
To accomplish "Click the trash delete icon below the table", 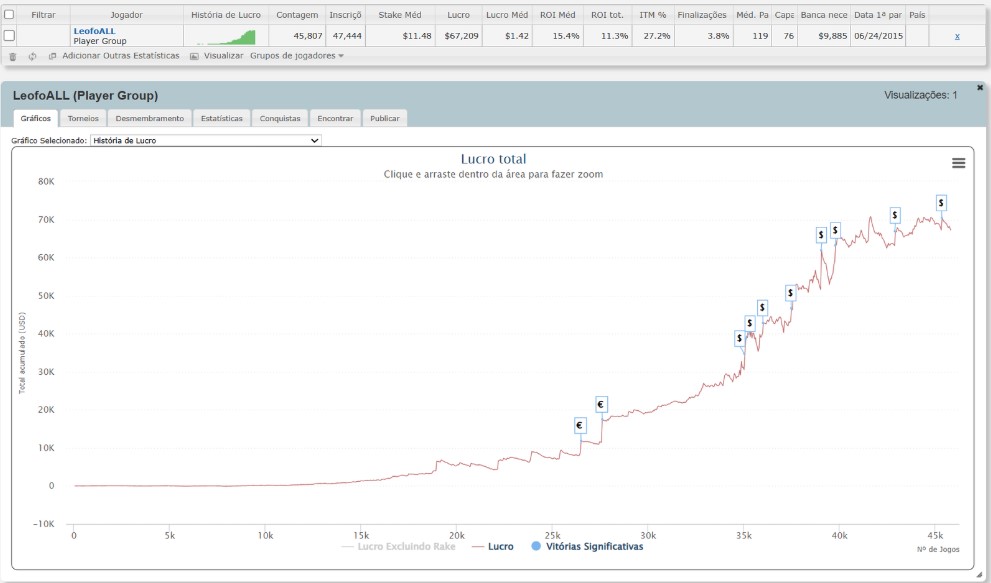I will click(x=13, y=56).
